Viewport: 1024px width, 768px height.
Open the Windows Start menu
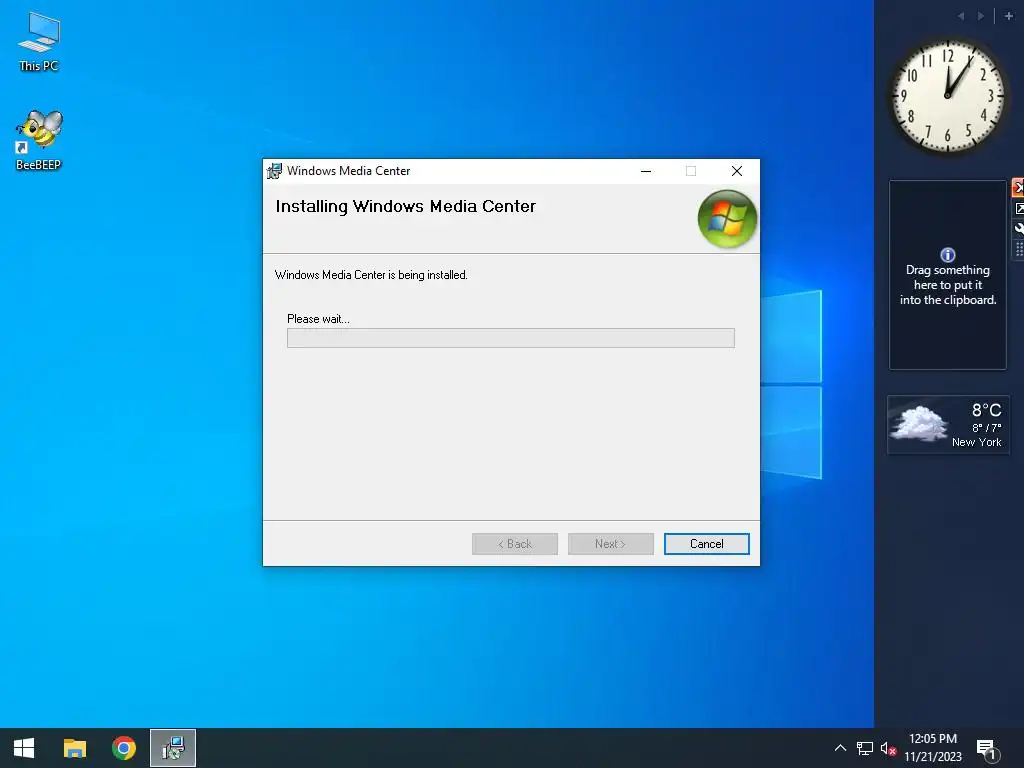(x=24, y=748)
